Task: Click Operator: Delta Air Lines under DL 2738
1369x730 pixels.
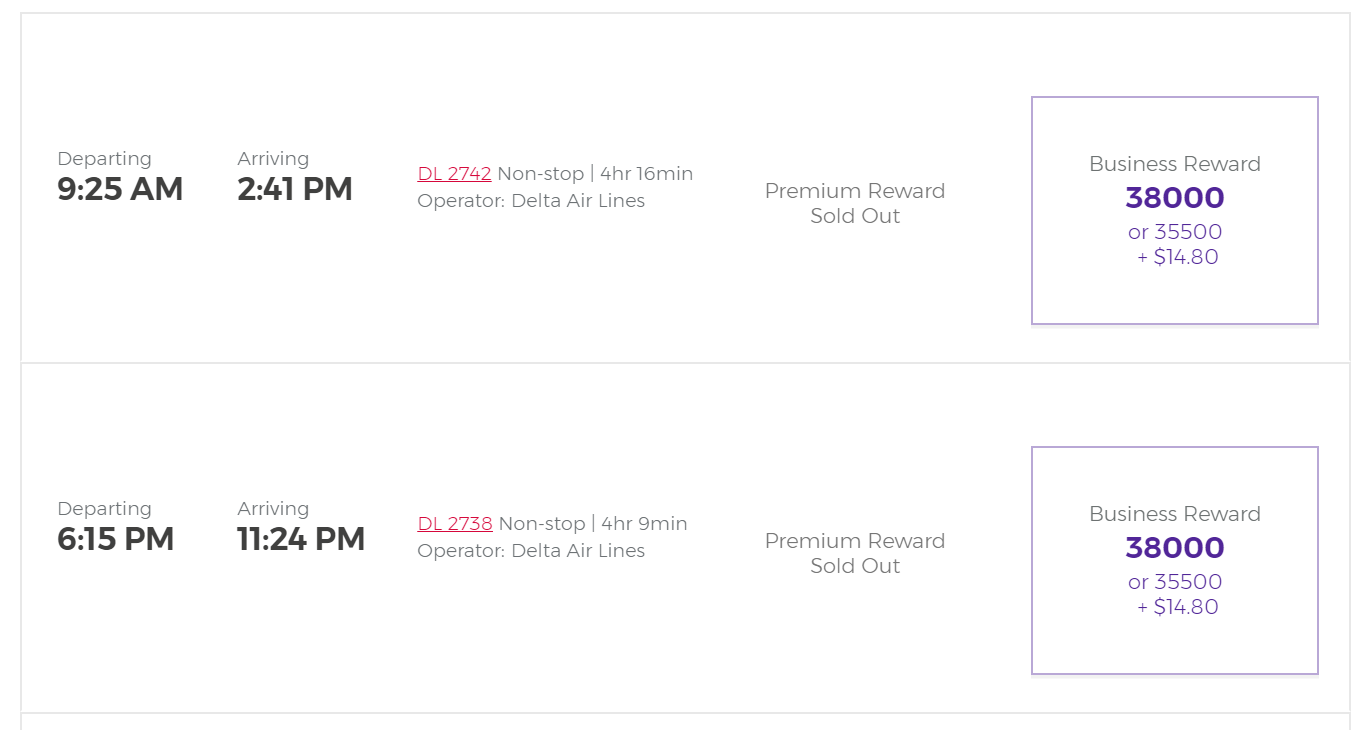Action: [x=531, y=551]
